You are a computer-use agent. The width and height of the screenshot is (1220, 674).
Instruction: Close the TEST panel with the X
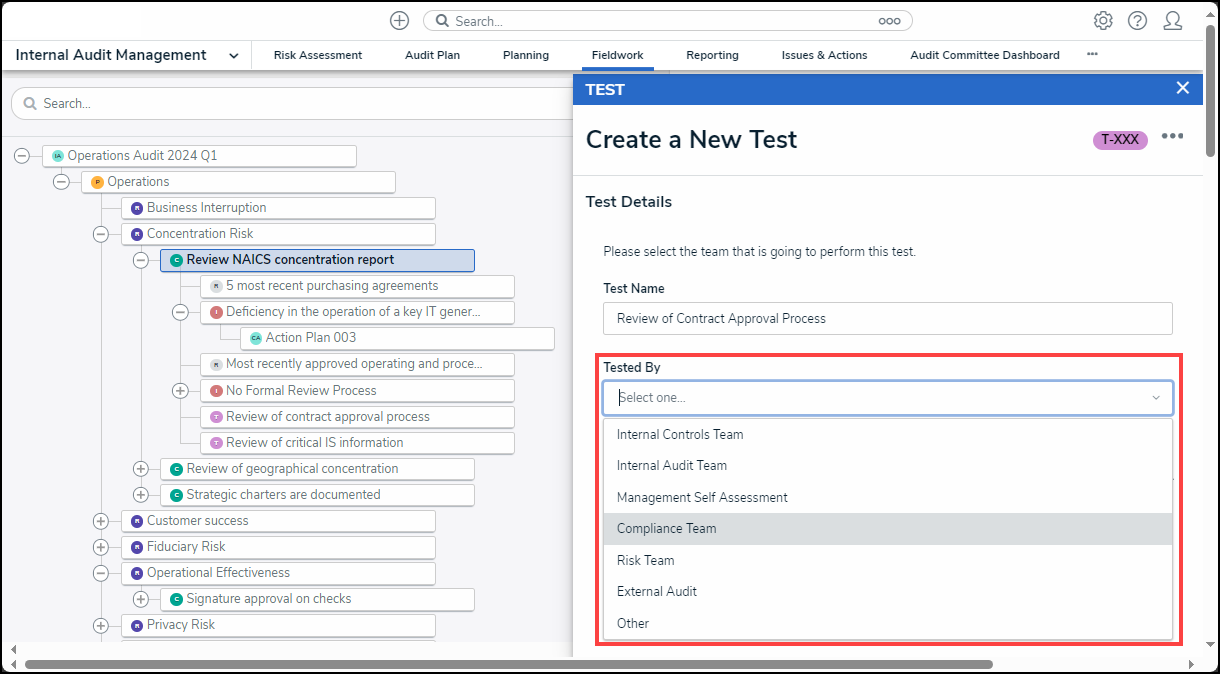[1183, 88]
